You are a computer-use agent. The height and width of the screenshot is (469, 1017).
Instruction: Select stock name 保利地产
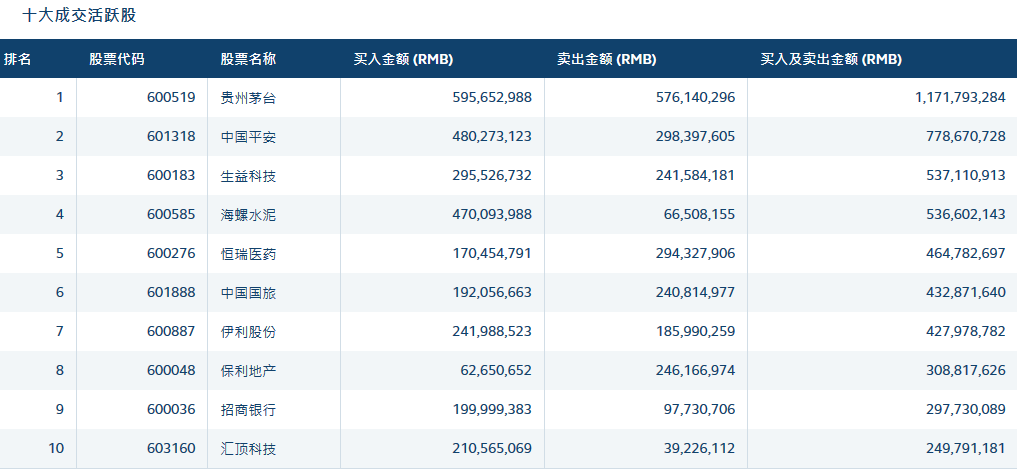pos(248,370)
